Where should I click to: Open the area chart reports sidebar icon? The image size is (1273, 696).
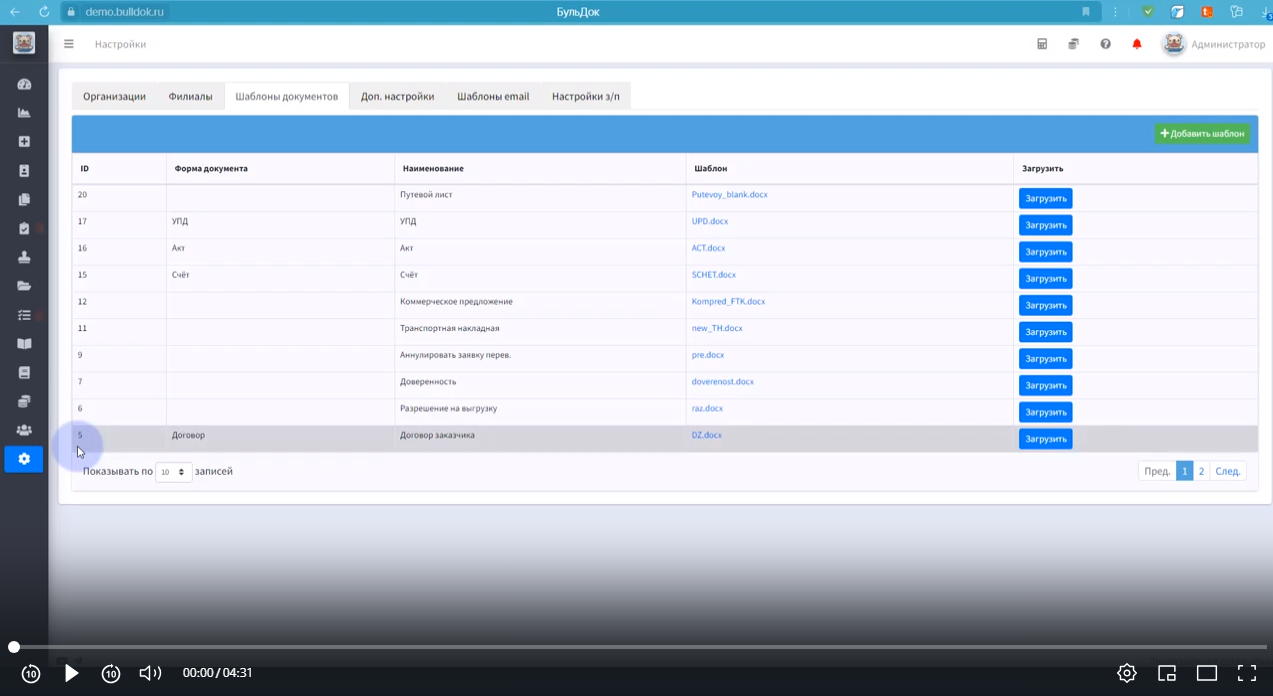(24, 113)
